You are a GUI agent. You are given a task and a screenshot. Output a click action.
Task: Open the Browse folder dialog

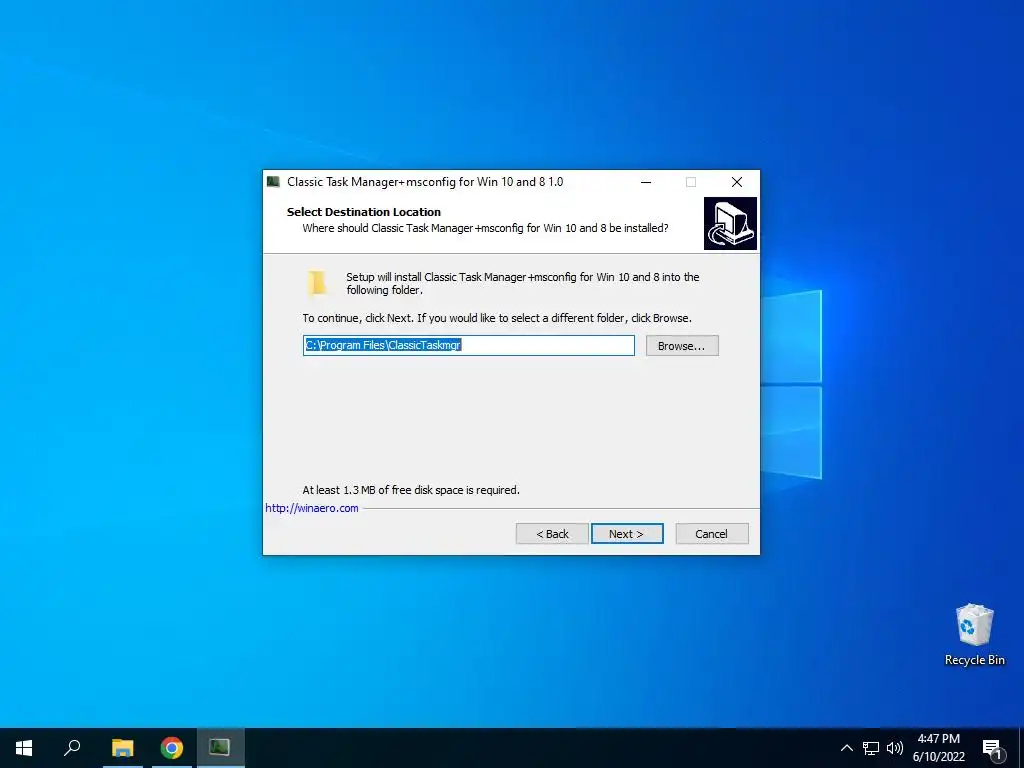[682, 345]
